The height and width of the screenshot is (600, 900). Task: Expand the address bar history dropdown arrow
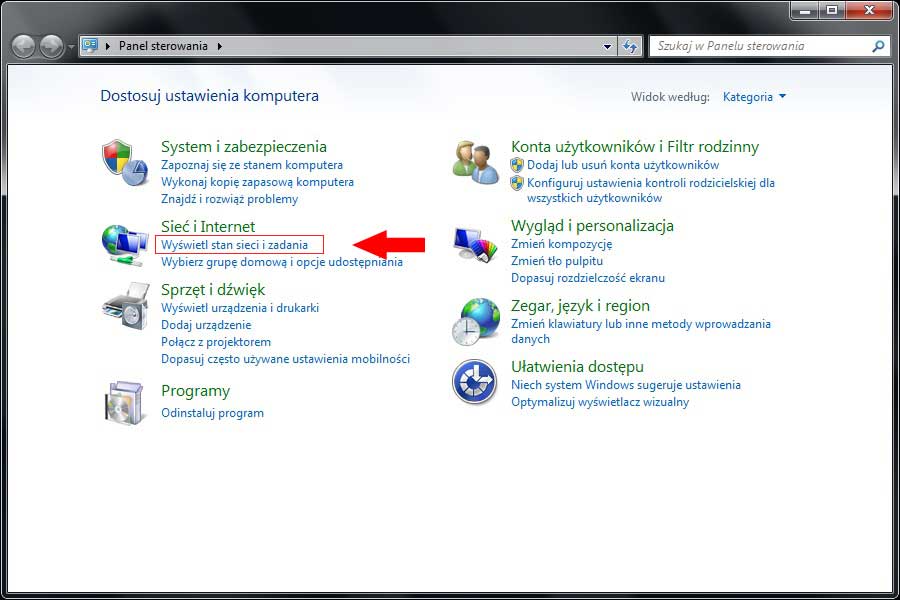pos(608,47)
